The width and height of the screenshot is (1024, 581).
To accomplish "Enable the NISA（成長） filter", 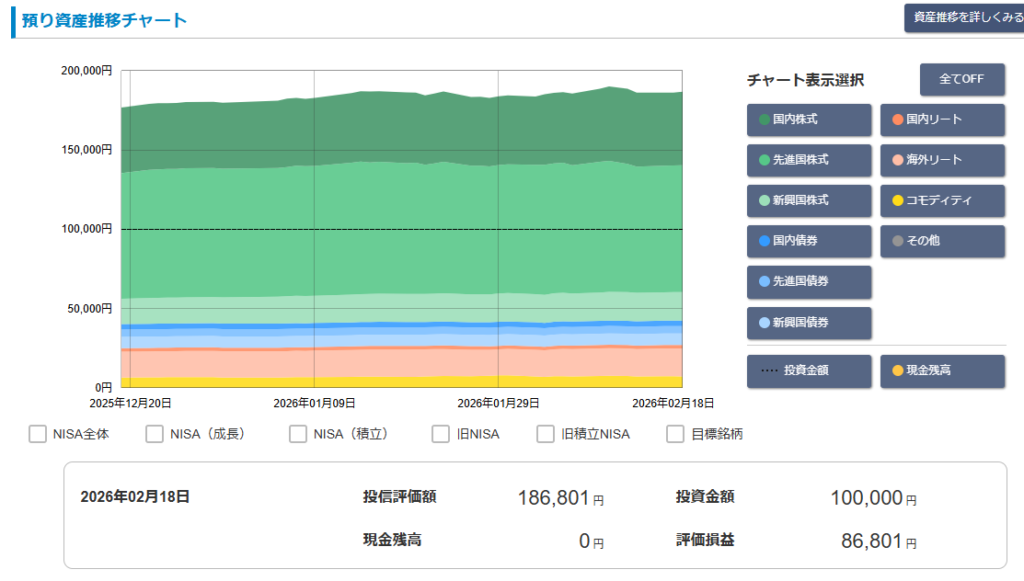I will [x=154, y=434].
